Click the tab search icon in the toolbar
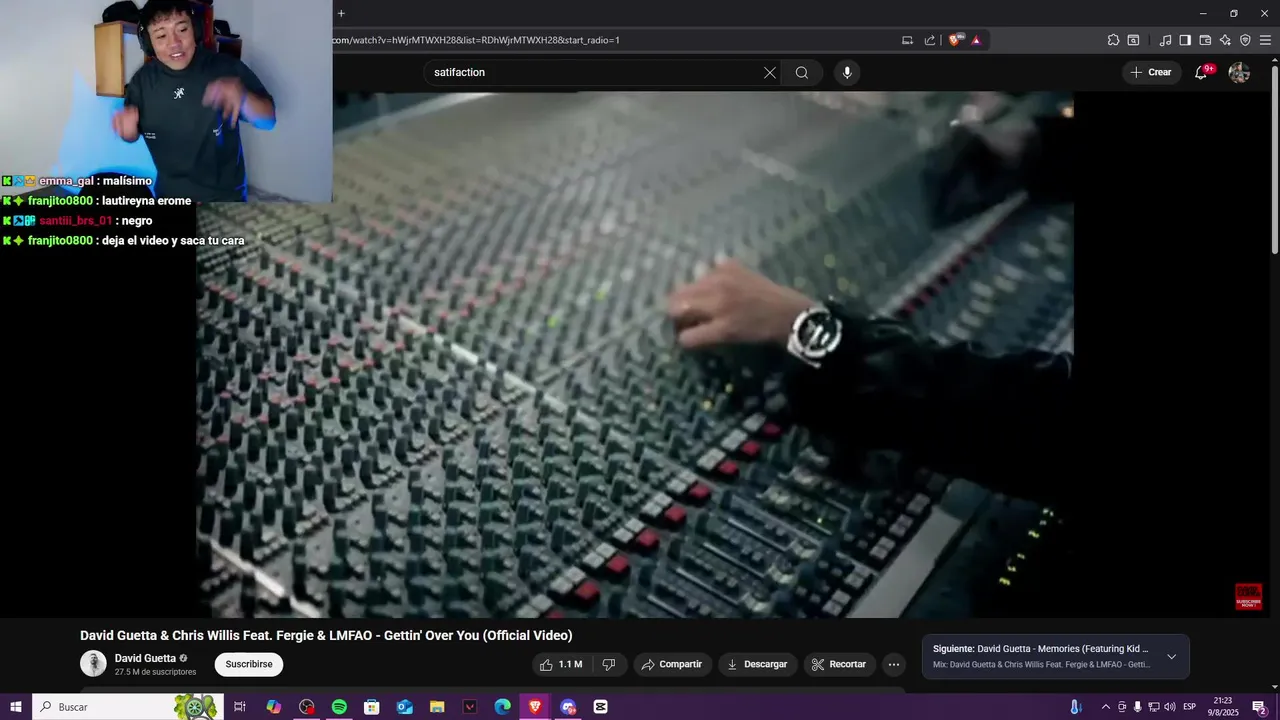 1133,40
